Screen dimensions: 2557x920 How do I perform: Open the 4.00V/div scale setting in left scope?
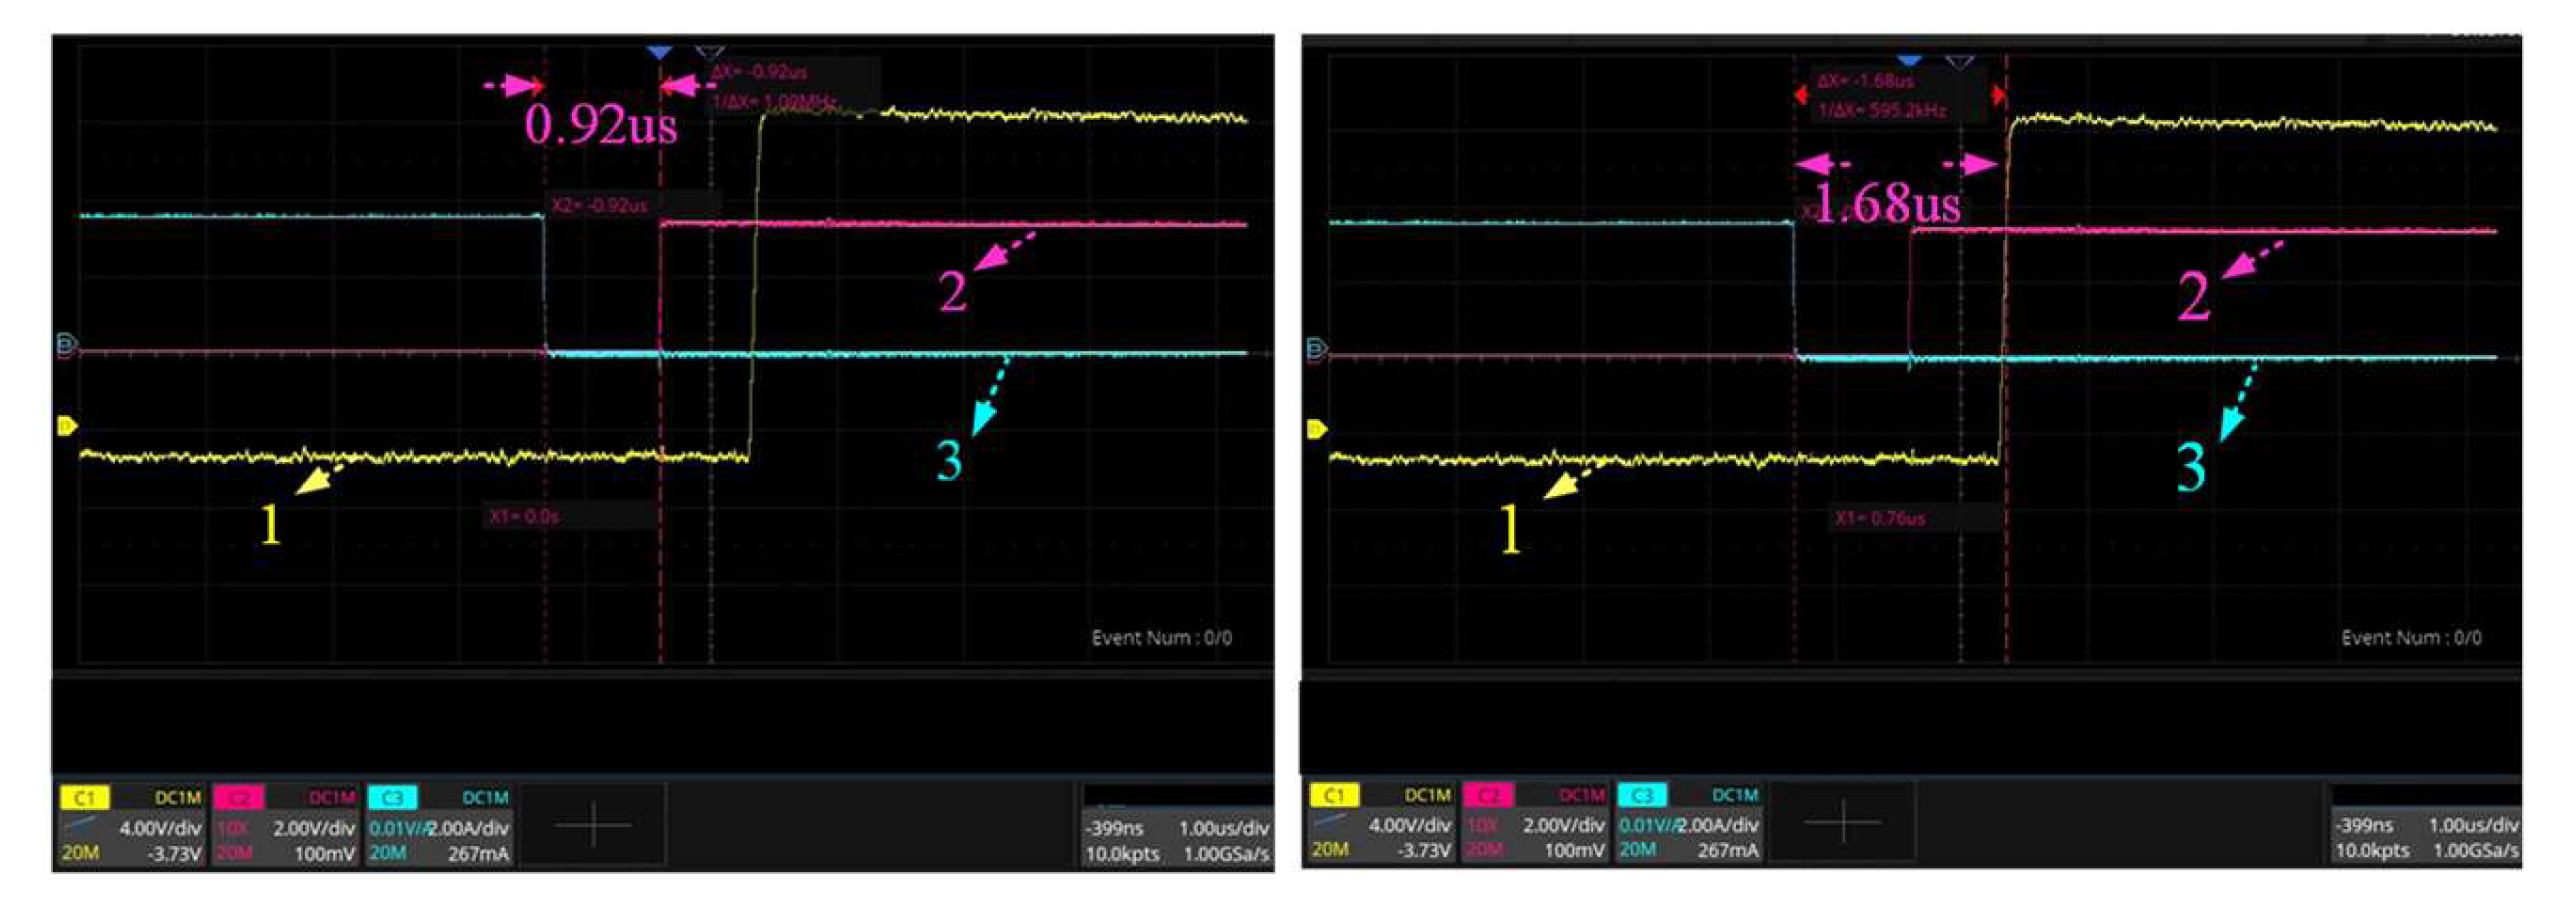[160, 828]
